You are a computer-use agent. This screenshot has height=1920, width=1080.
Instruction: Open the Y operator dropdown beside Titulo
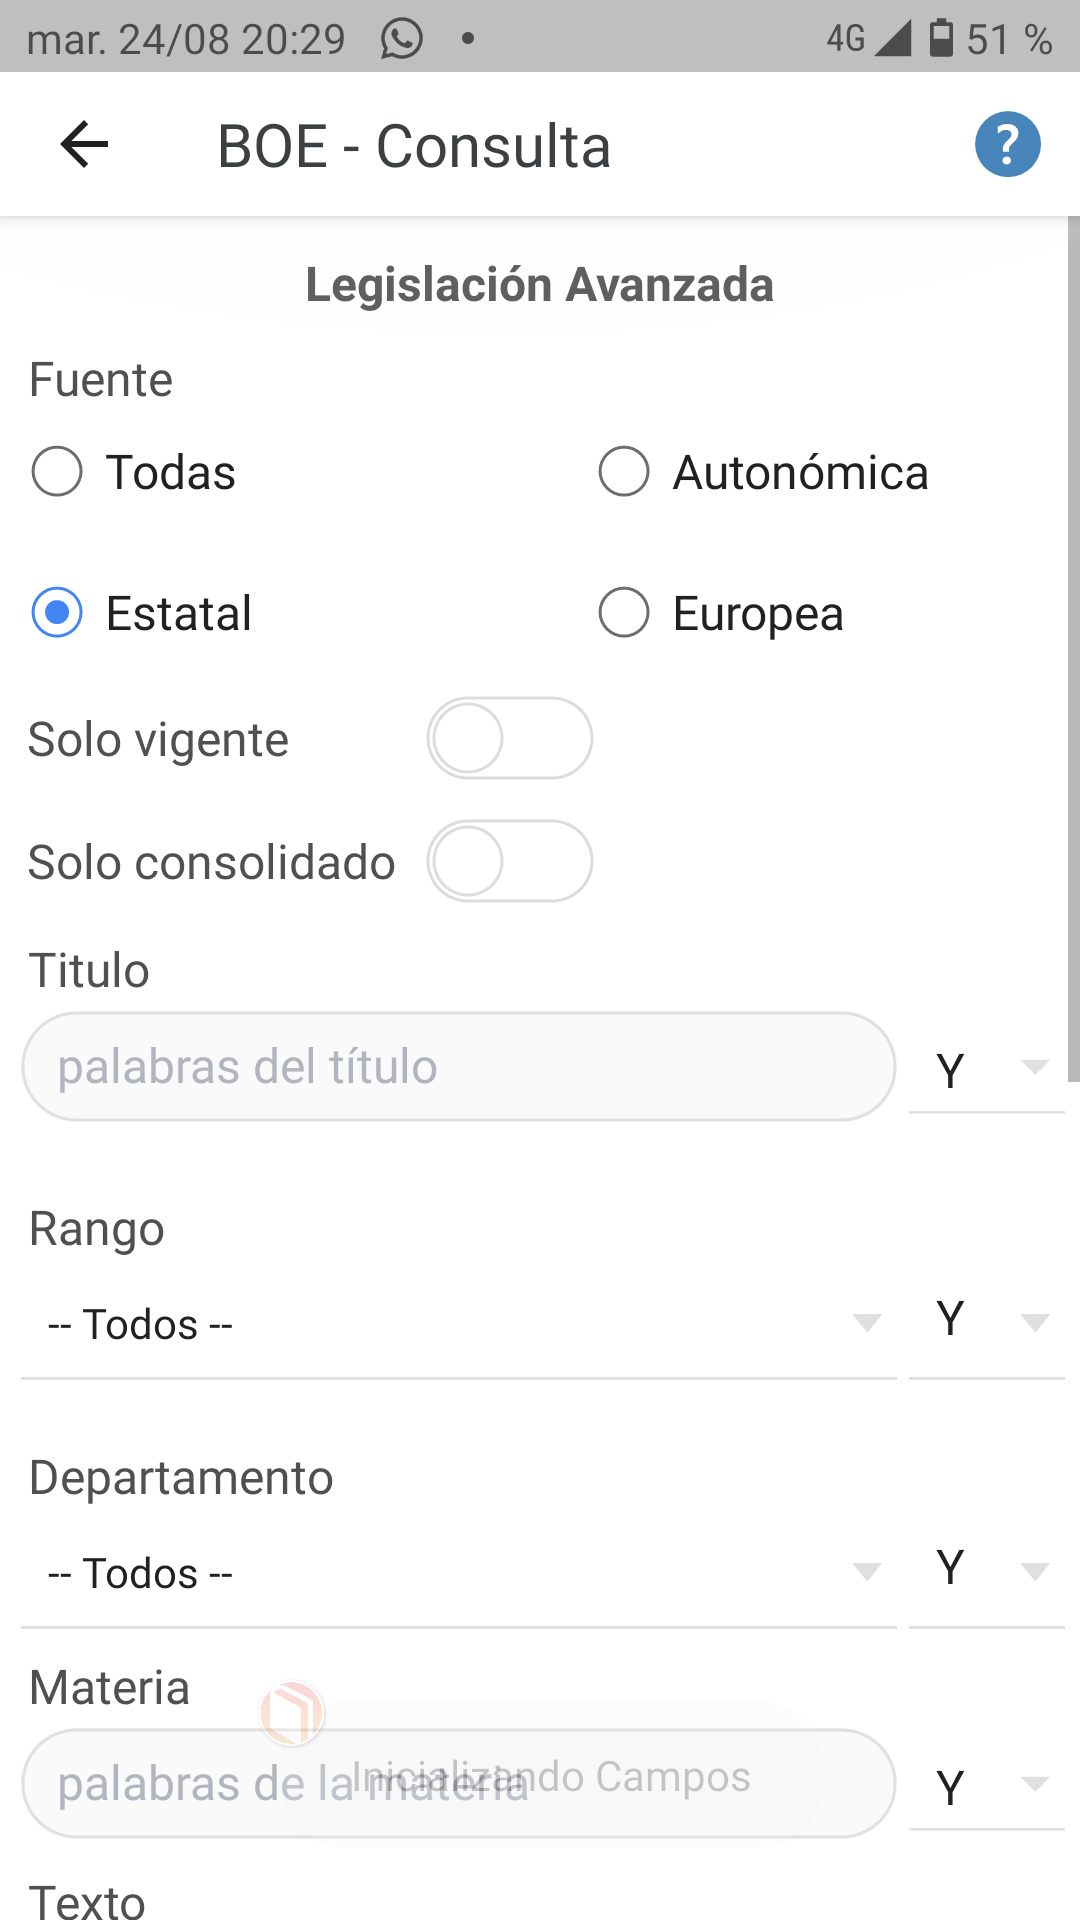pos(987,1069)
